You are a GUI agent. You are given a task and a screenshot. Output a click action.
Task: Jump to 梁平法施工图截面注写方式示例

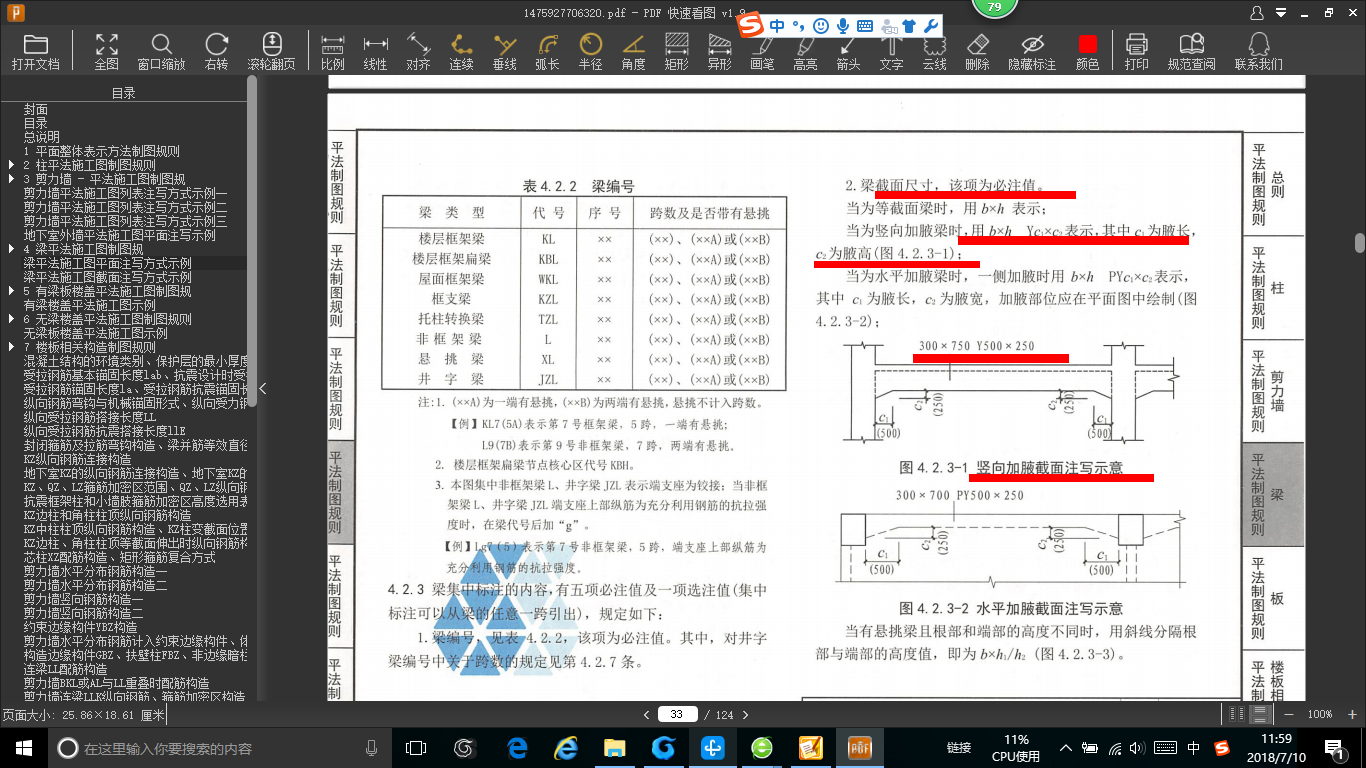pyautogui.click(x=107, y=277)
